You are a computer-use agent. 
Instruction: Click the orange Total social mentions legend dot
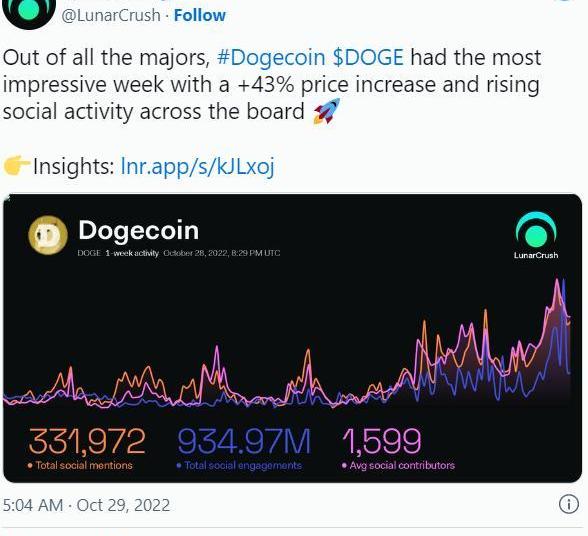click(30, 465)
